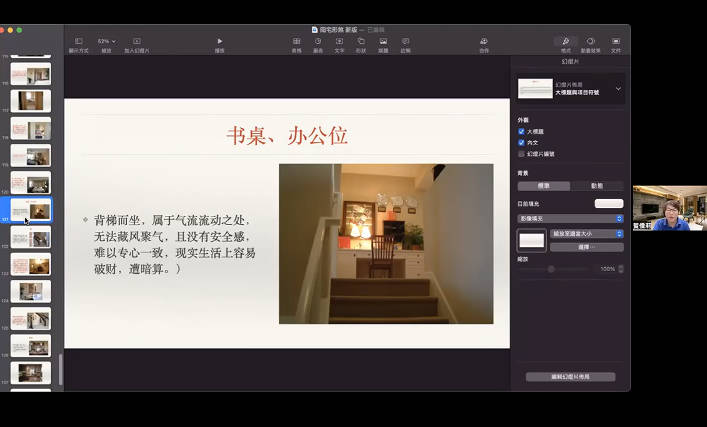This screenshot has width=707, height=427.
Task: Select the 標準 (Standard) background tab
Action: click(x=544, y=186)
